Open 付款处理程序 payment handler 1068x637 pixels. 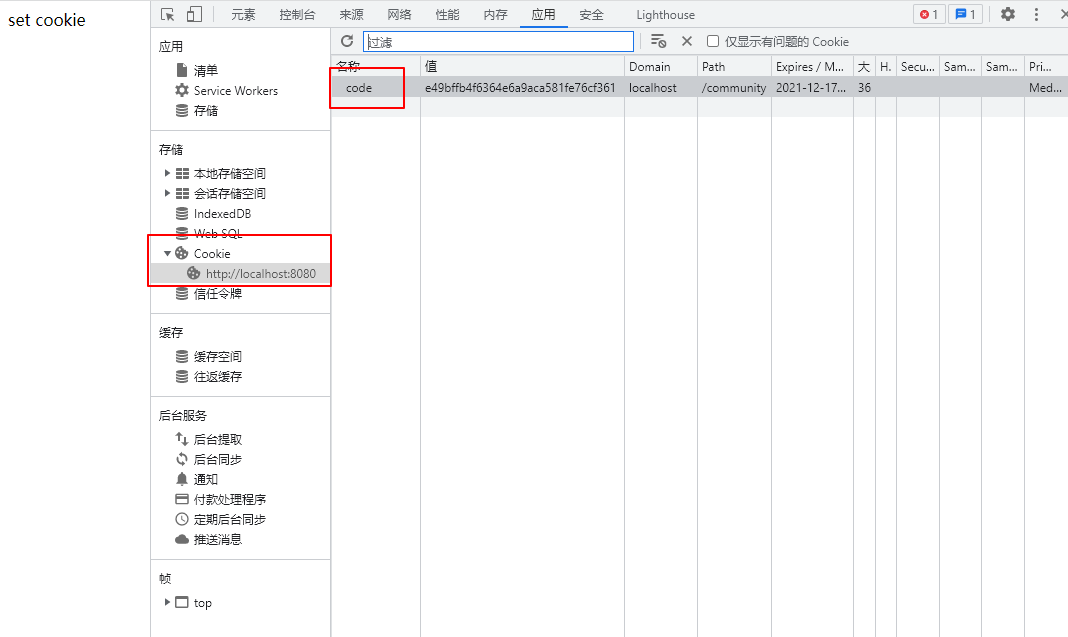click(230, 499)
